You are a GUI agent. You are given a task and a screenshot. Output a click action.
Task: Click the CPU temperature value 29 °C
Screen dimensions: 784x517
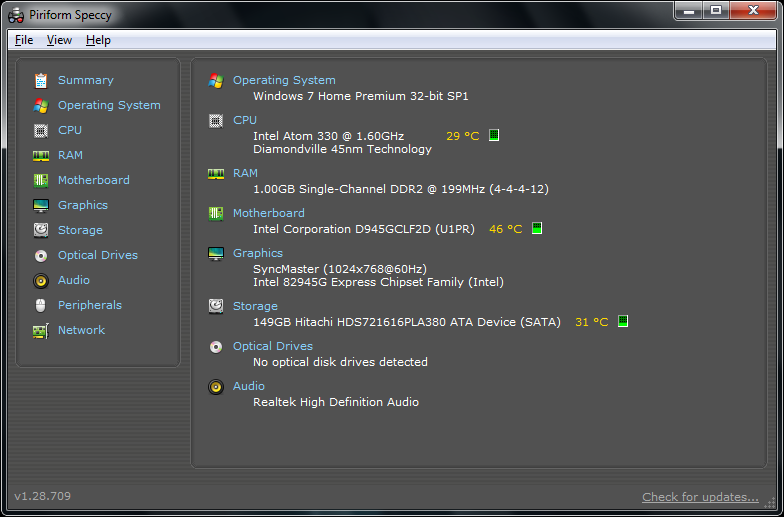coord(462,136)
